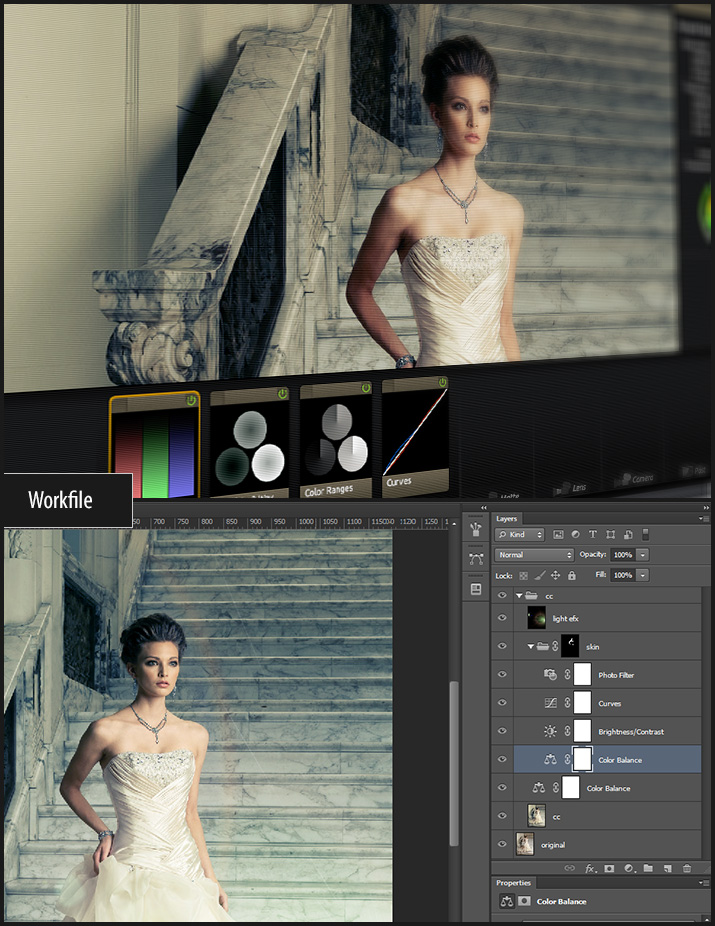The height and width of the screenshot is (926, 715).
Task: Click the new adjustment layer icon
Action: pyautogui.click(x=628, y=868)
